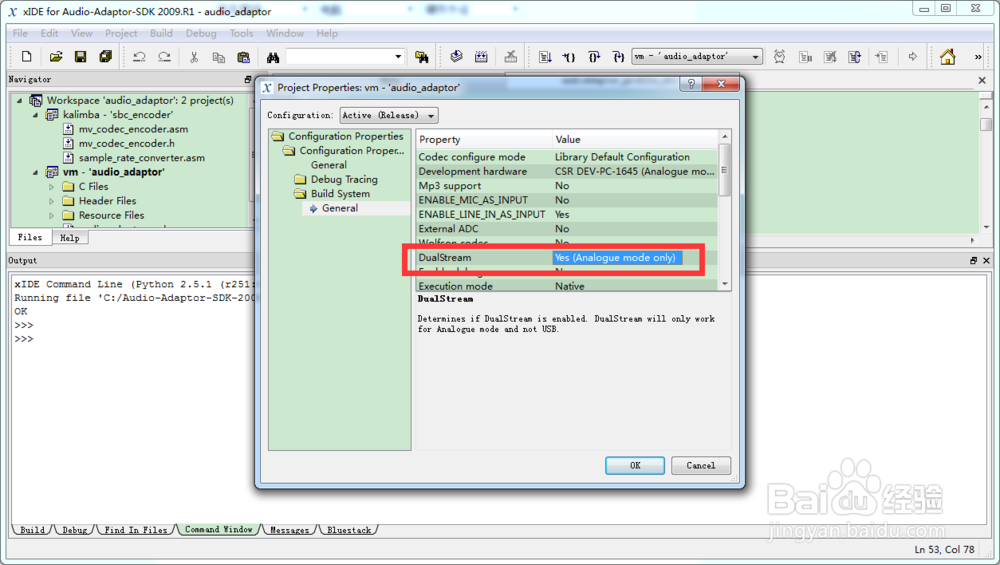Confirm with the OK button
This screenshot has width=1000, height=565.
[x=635, y=466]
